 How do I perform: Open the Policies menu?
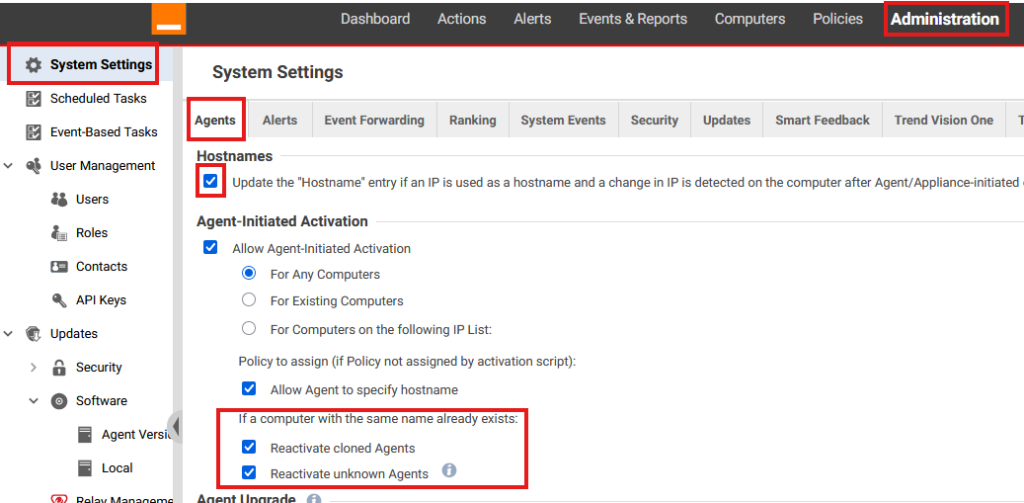[x=837, y=19]
